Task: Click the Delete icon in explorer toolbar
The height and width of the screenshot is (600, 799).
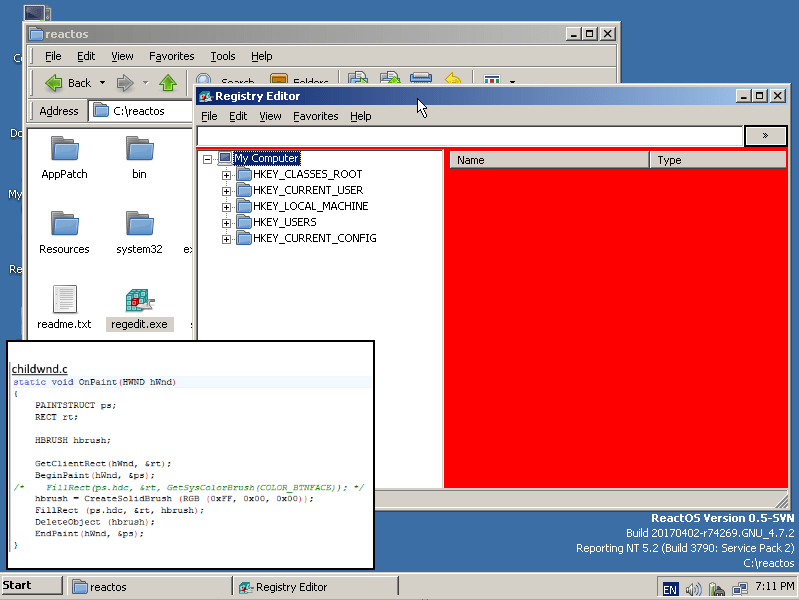Action: click(x=421, y=79)
